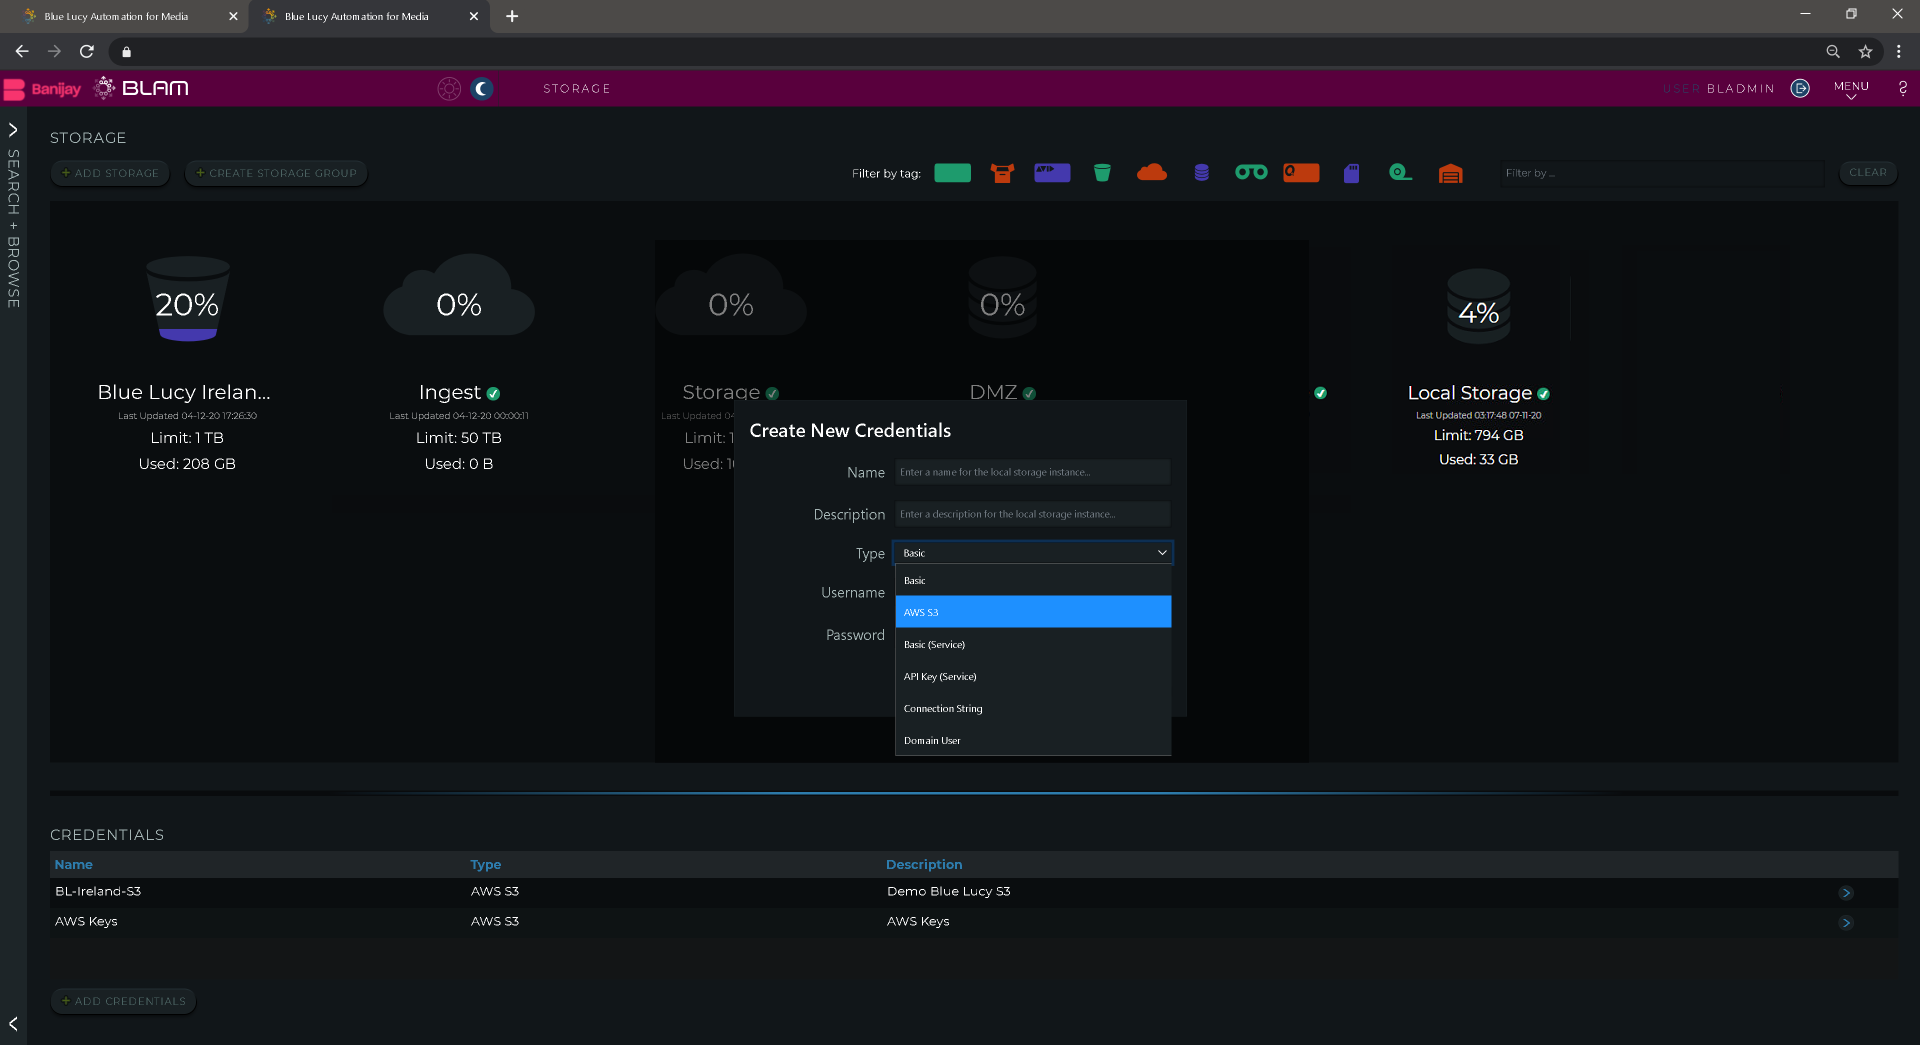Switch to light mode sun toggle
1920x1045 pixels.
coord(449,89)
